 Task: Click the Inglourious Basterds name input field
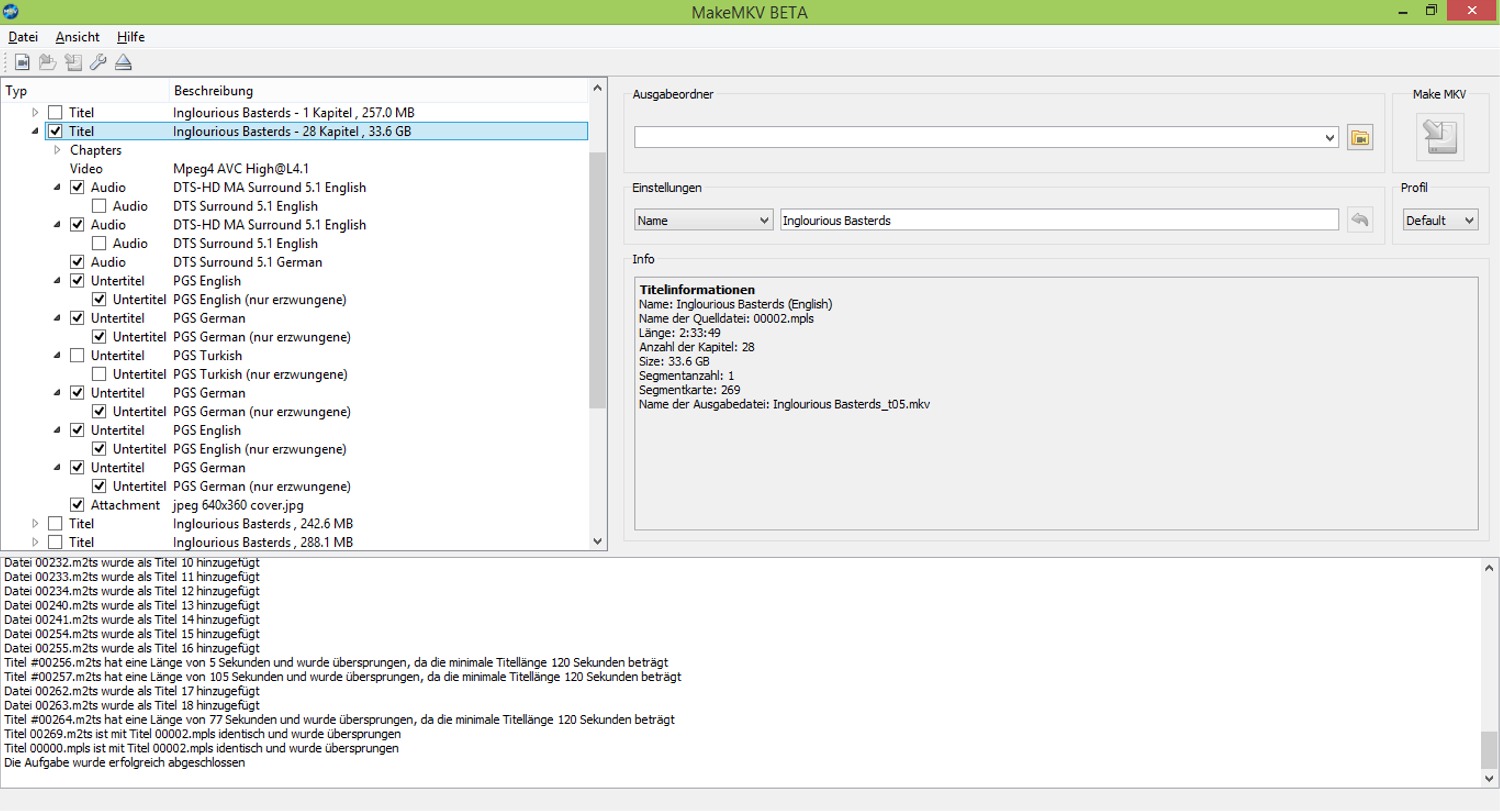(x=1060, y=220)
